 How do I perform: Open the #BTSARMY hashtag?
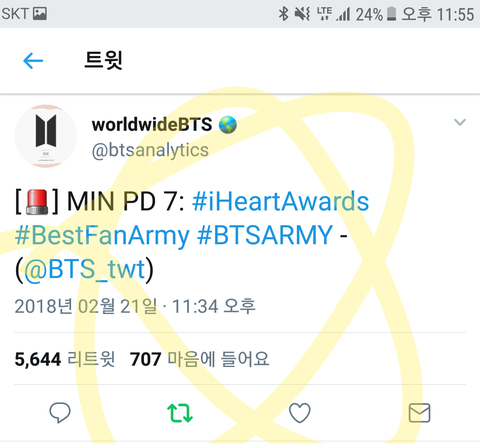265,235
